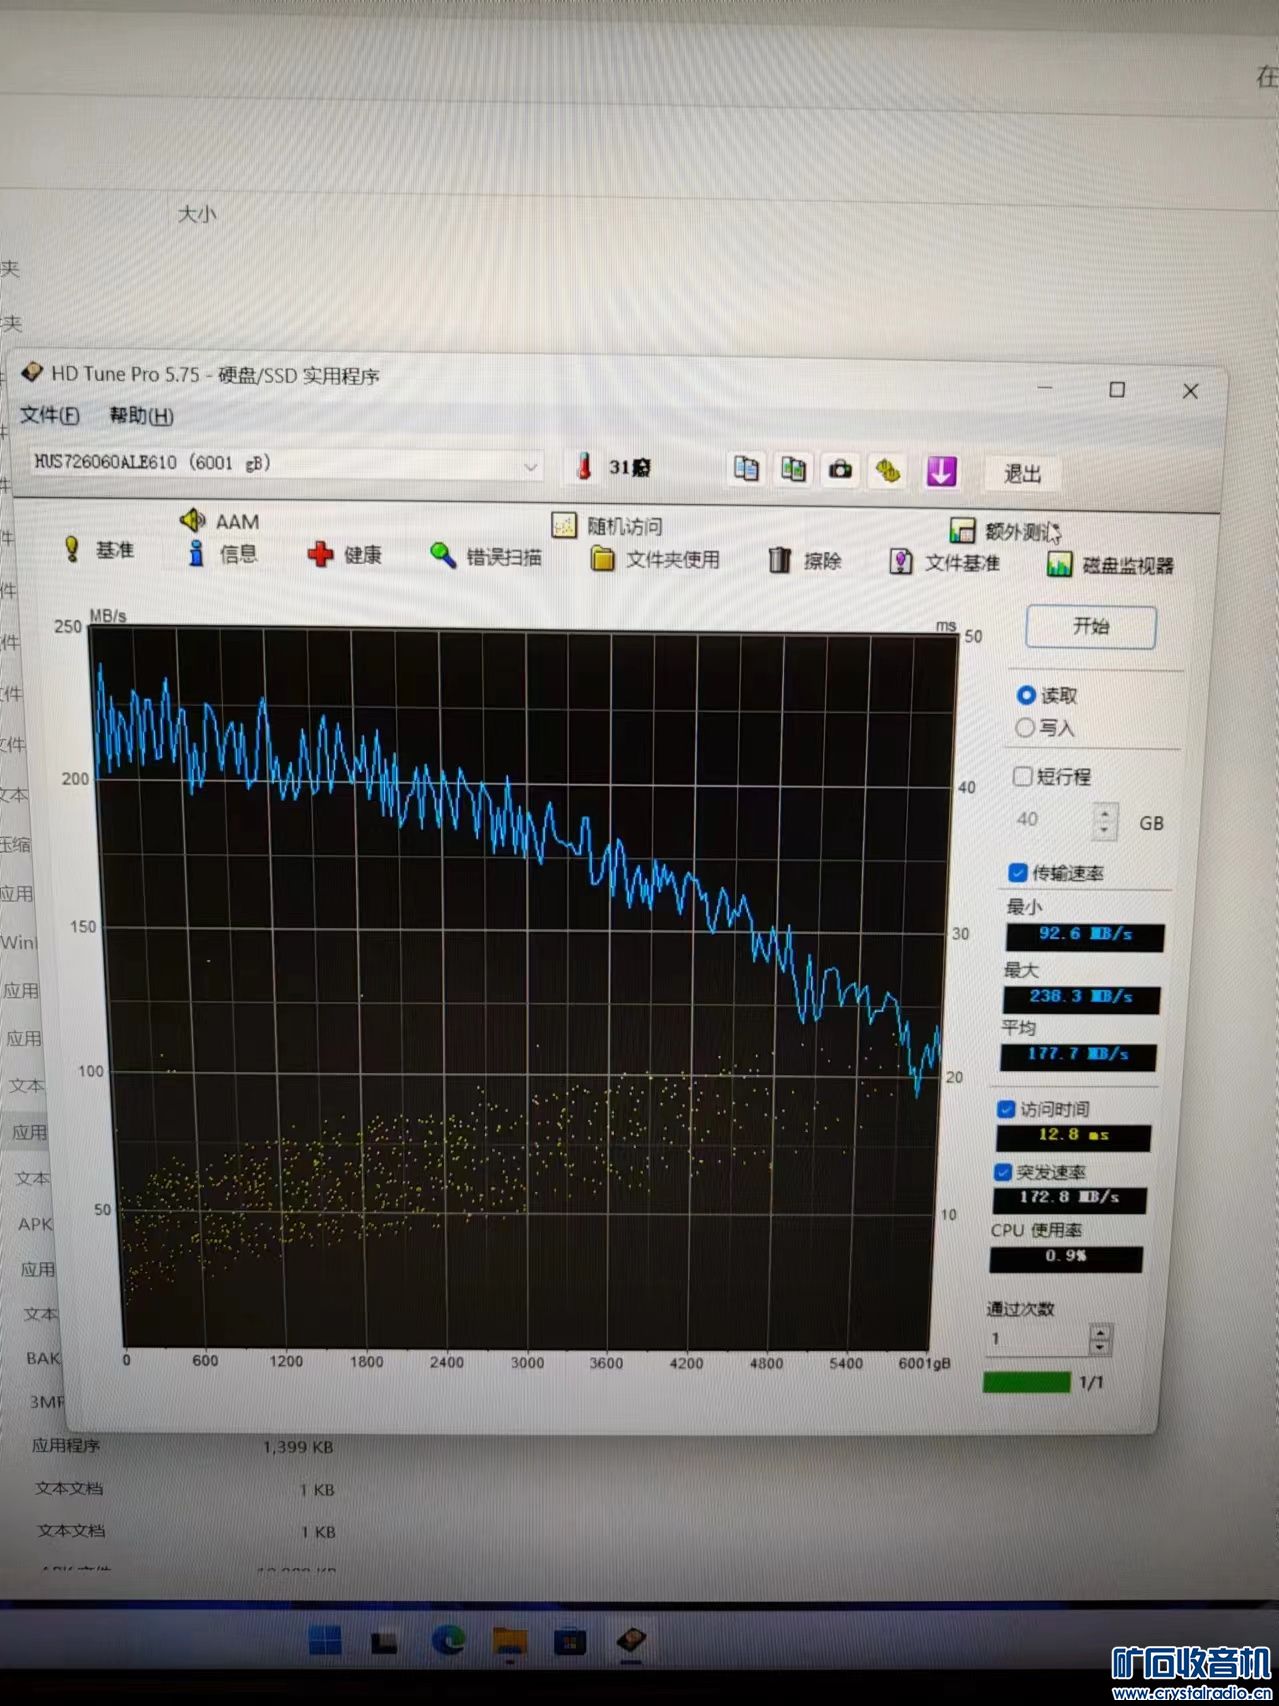Close the HD Tune Pro window

point(1190,391)
